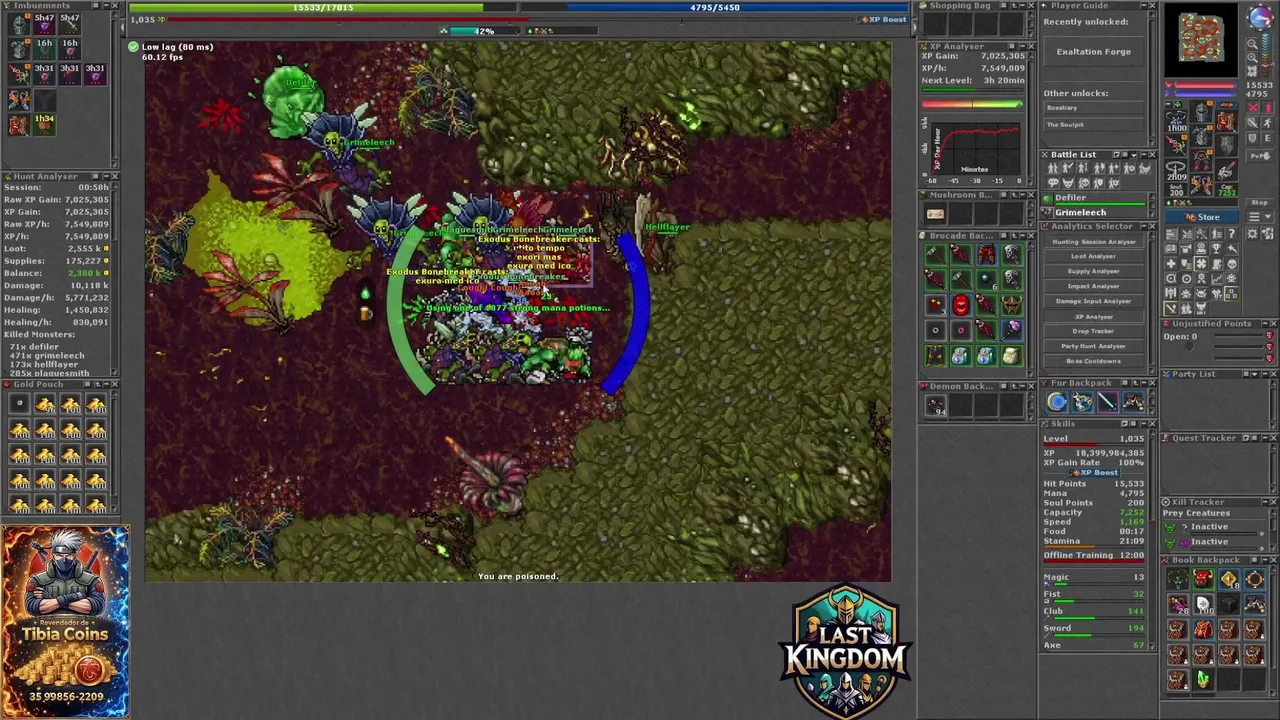
Task: Collapse the Gold Pouch panel
Action: point(106,384)
